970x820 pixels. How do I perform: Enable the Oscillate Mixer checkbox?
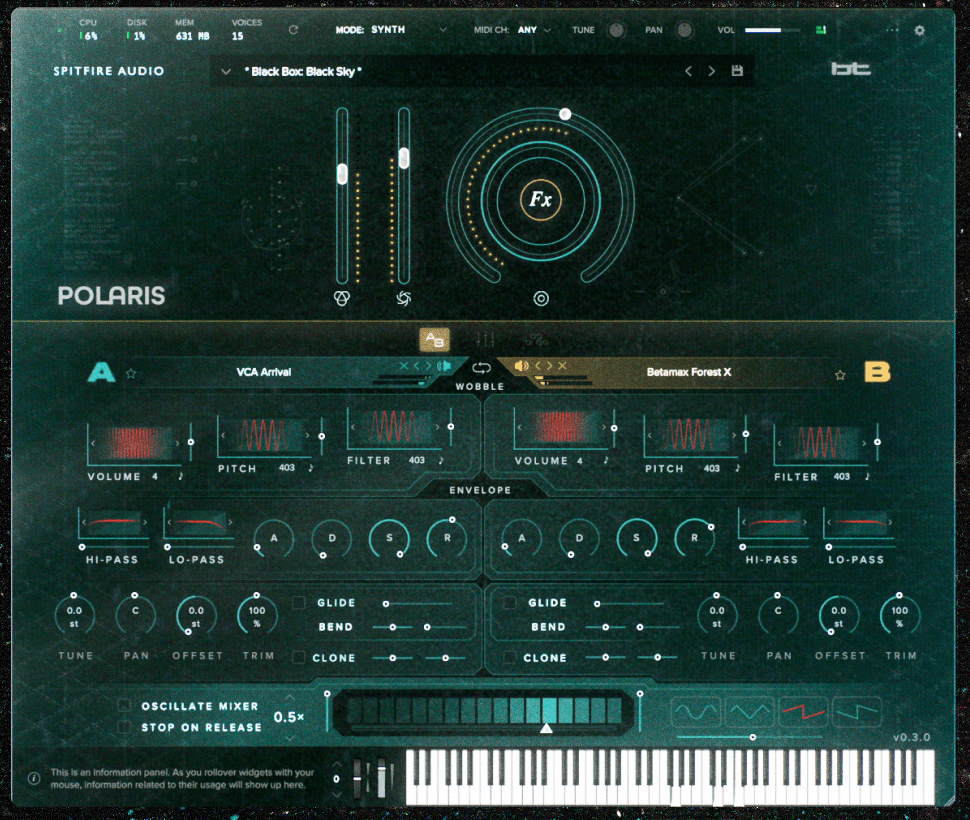click(125, 706)
